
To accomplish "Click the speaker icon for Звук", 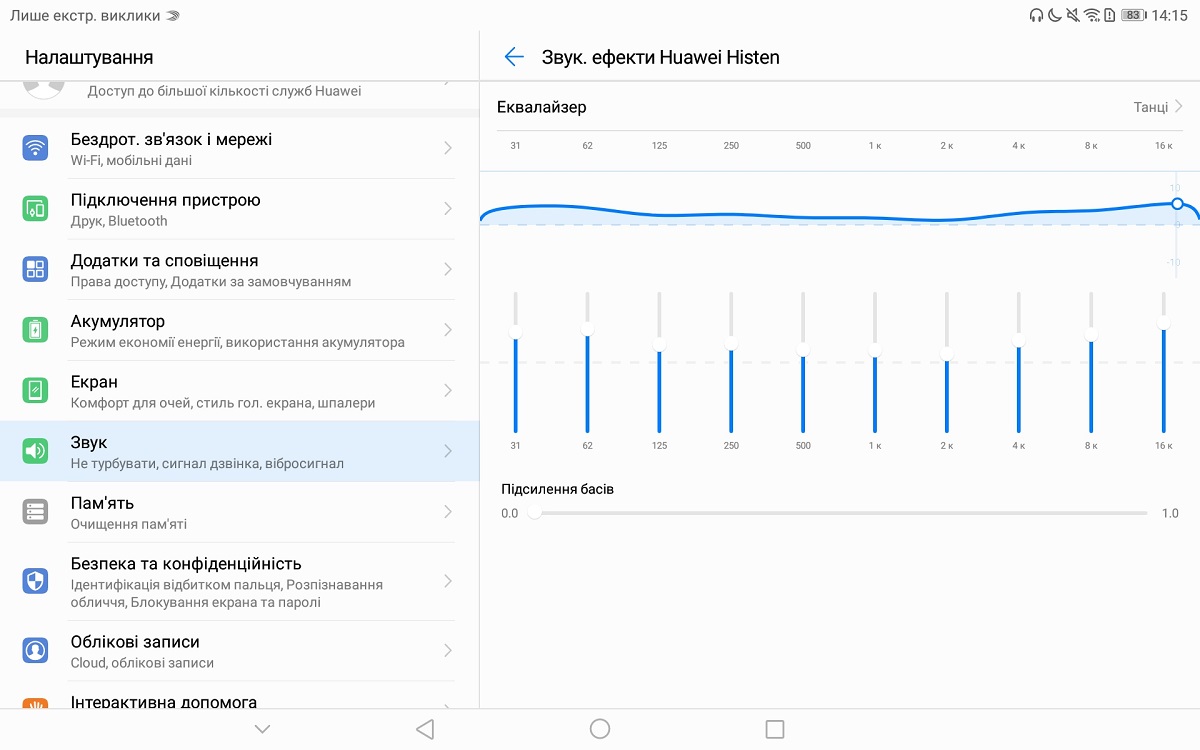I will (35, 451).
